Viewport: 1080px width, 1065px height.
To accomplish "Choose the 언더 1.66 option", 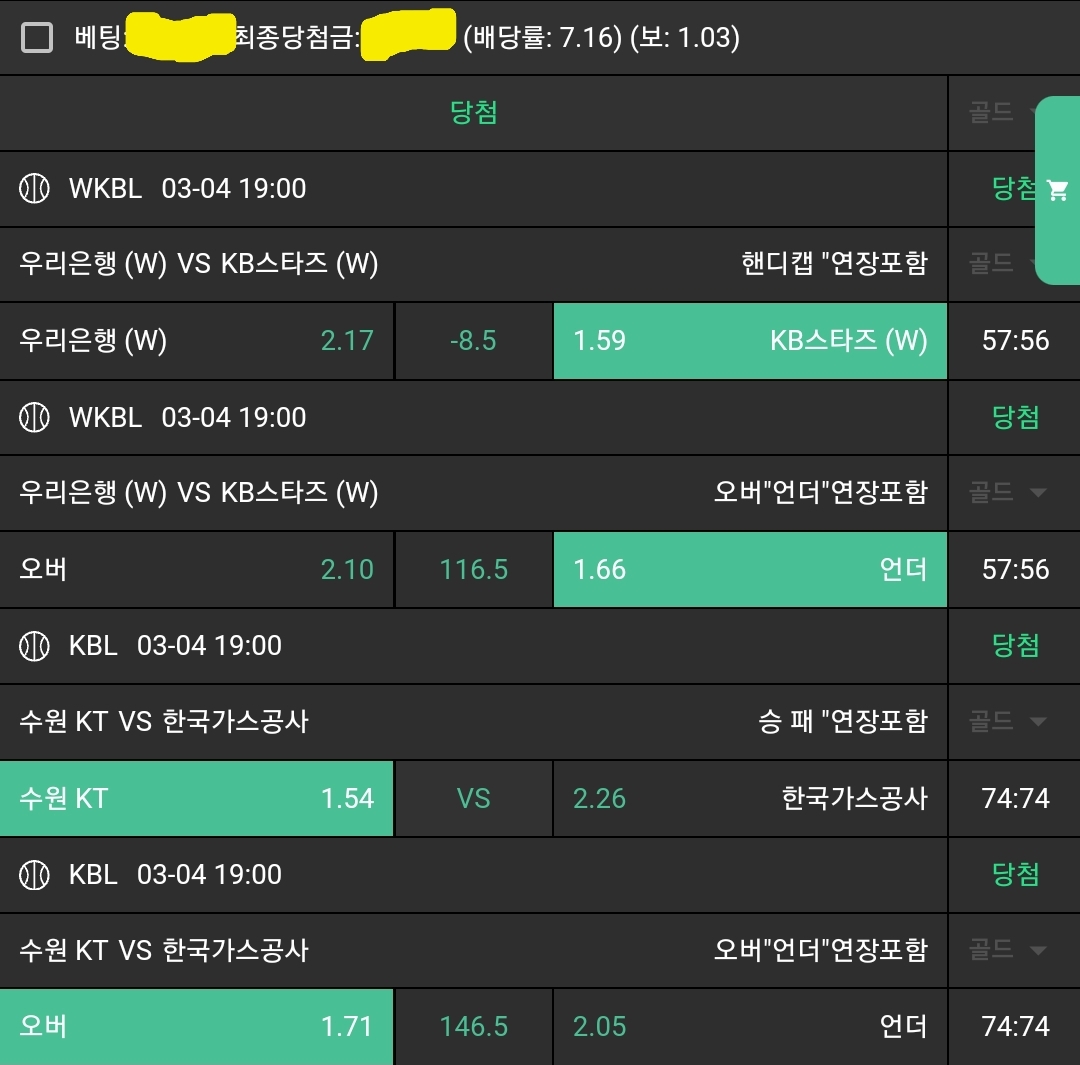I will tap(749, 569).
